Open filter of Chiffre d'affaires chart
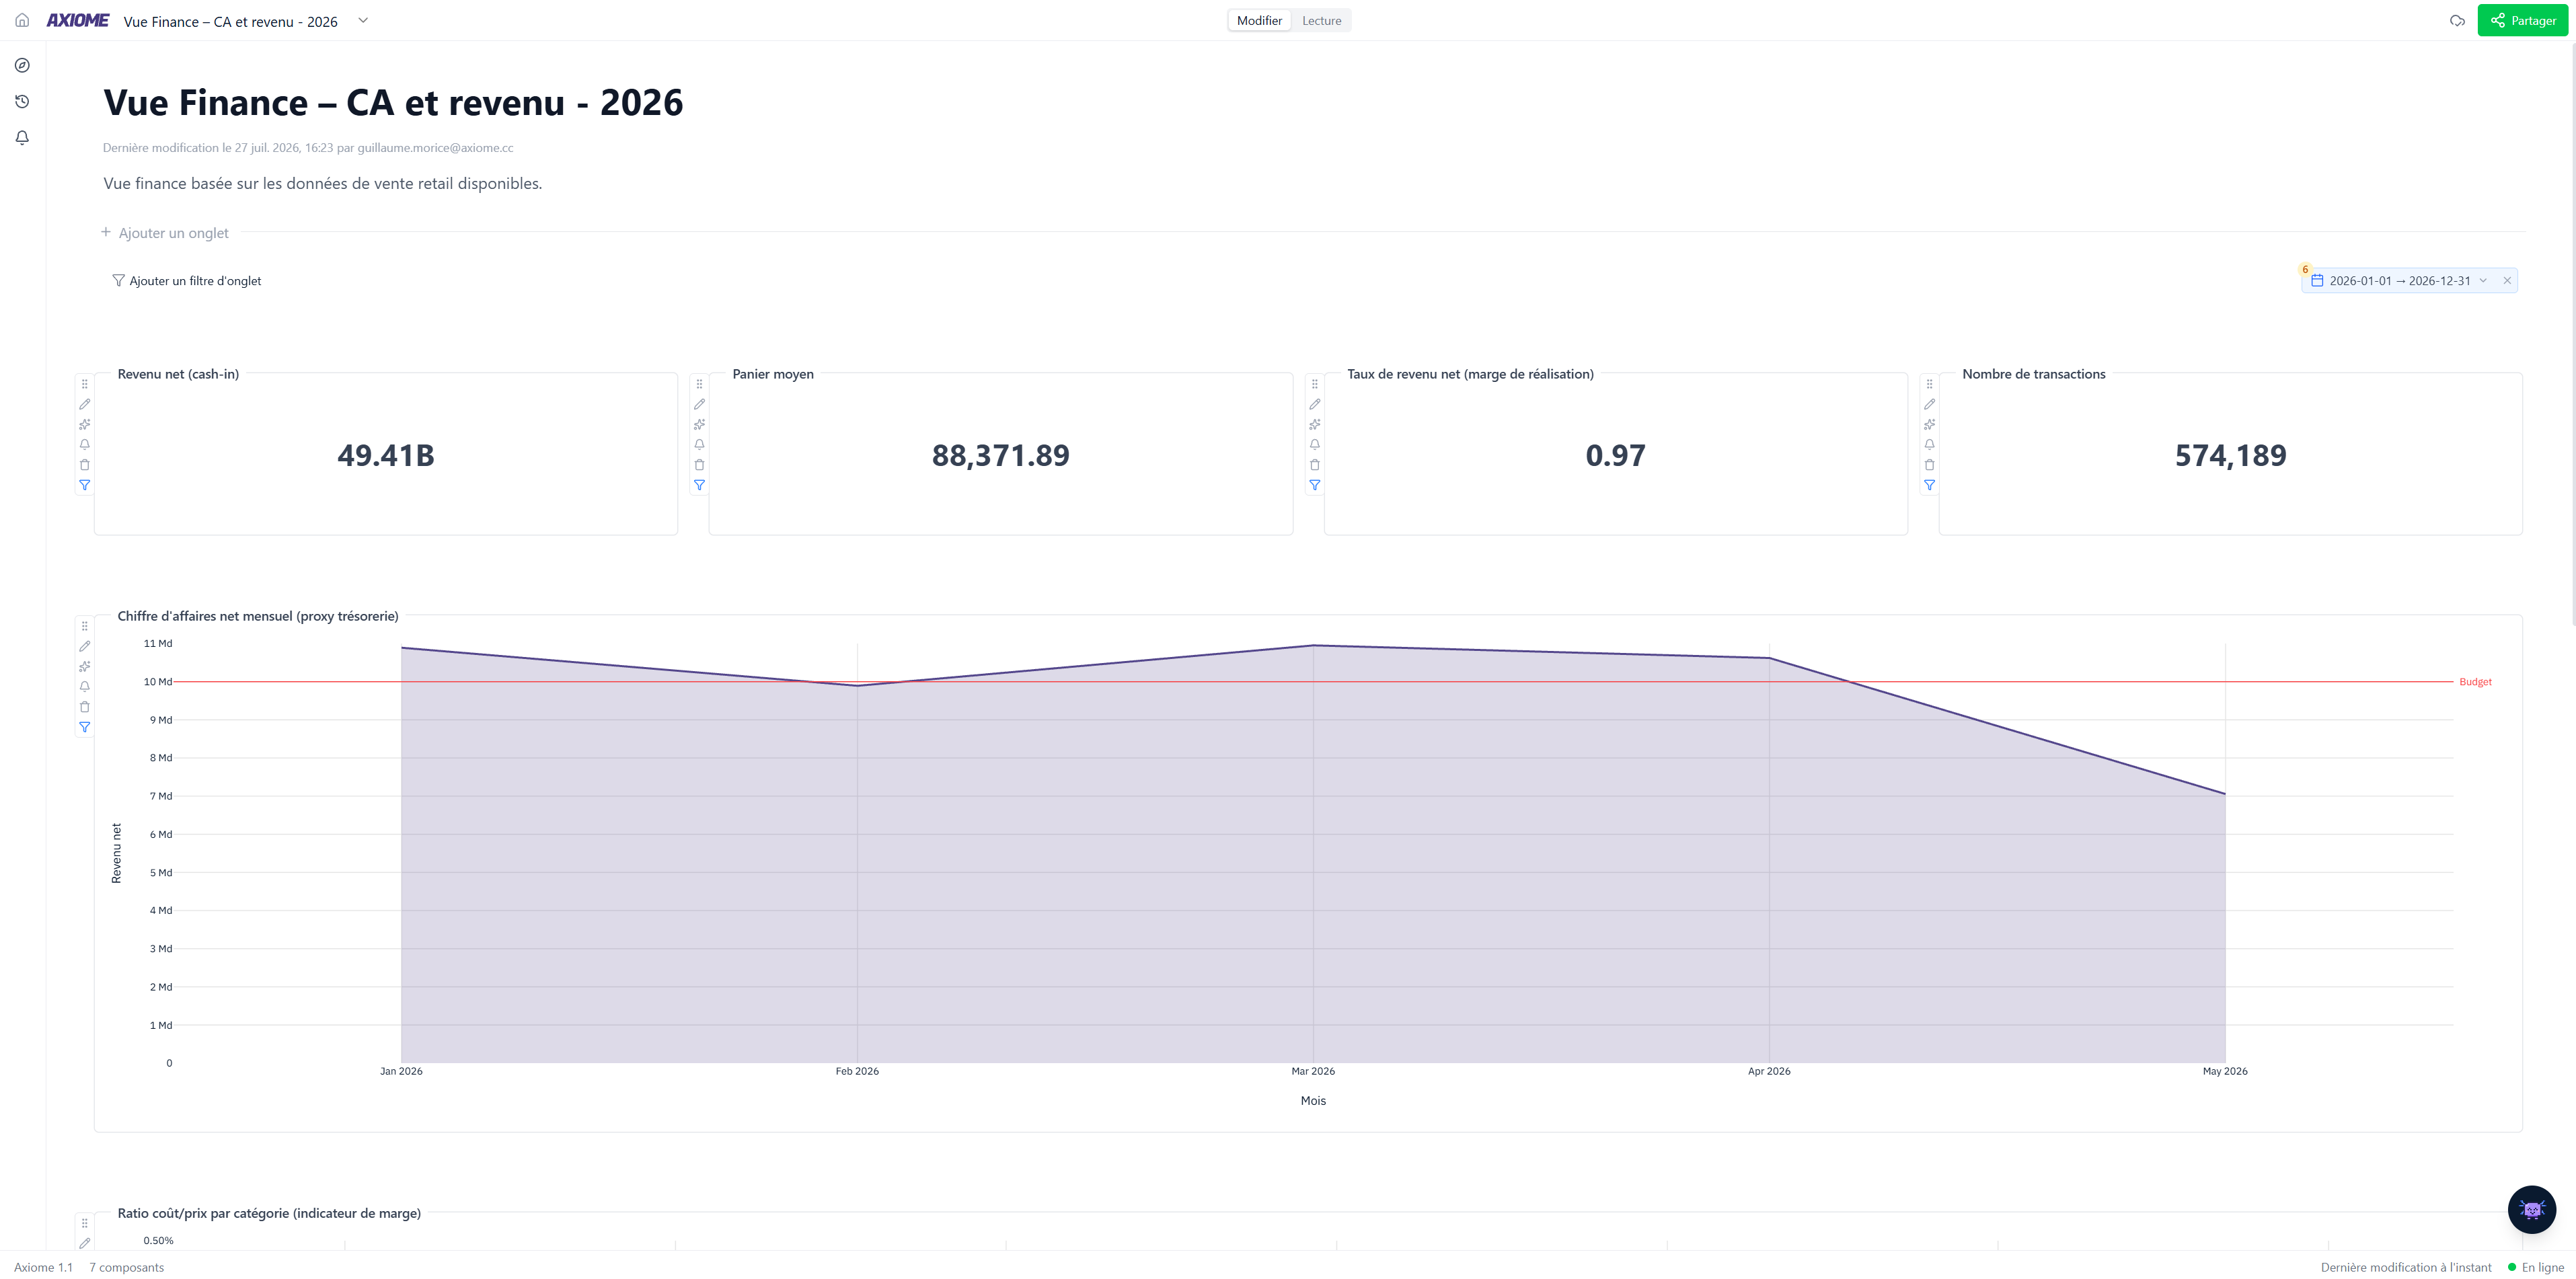The width and height of the screenshot is (2576, 1279). [x=84, y=727]
